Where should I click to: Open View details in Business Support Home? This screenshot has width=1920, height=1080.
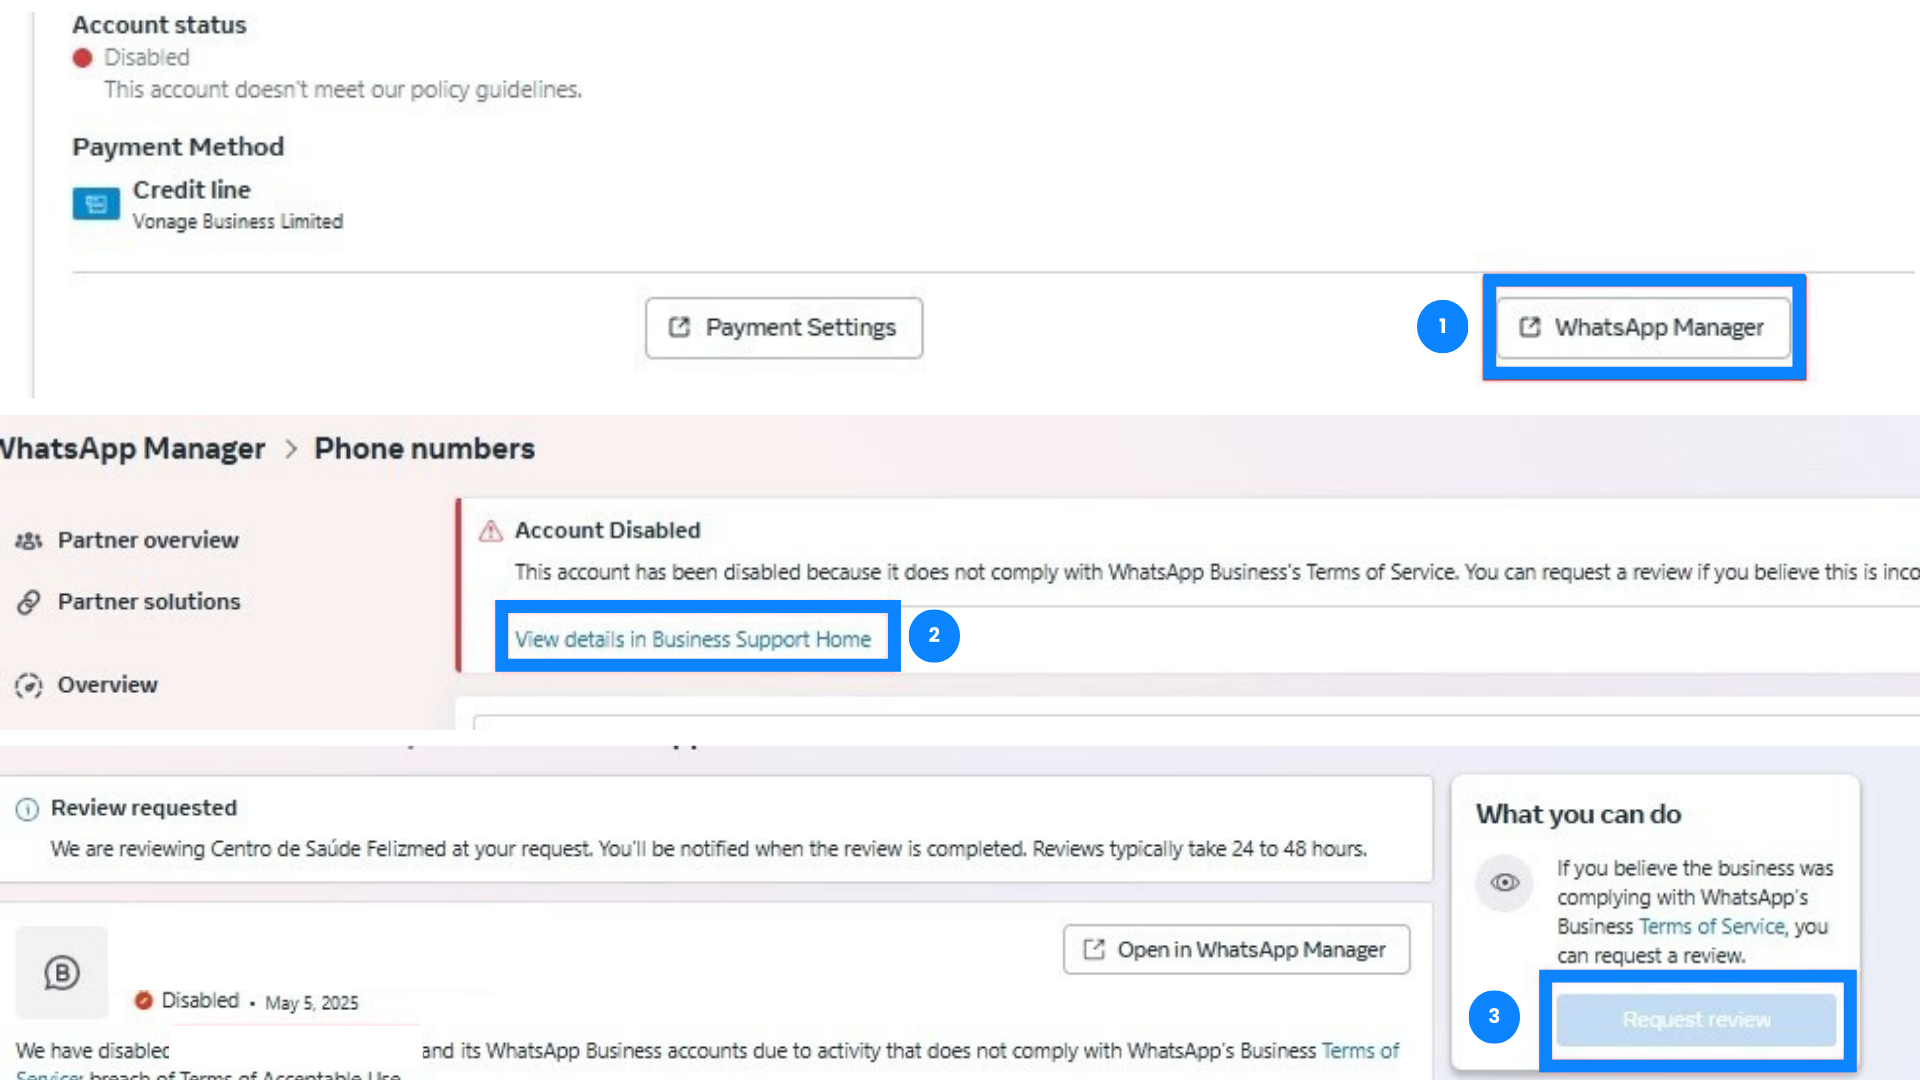pos(693,639)
